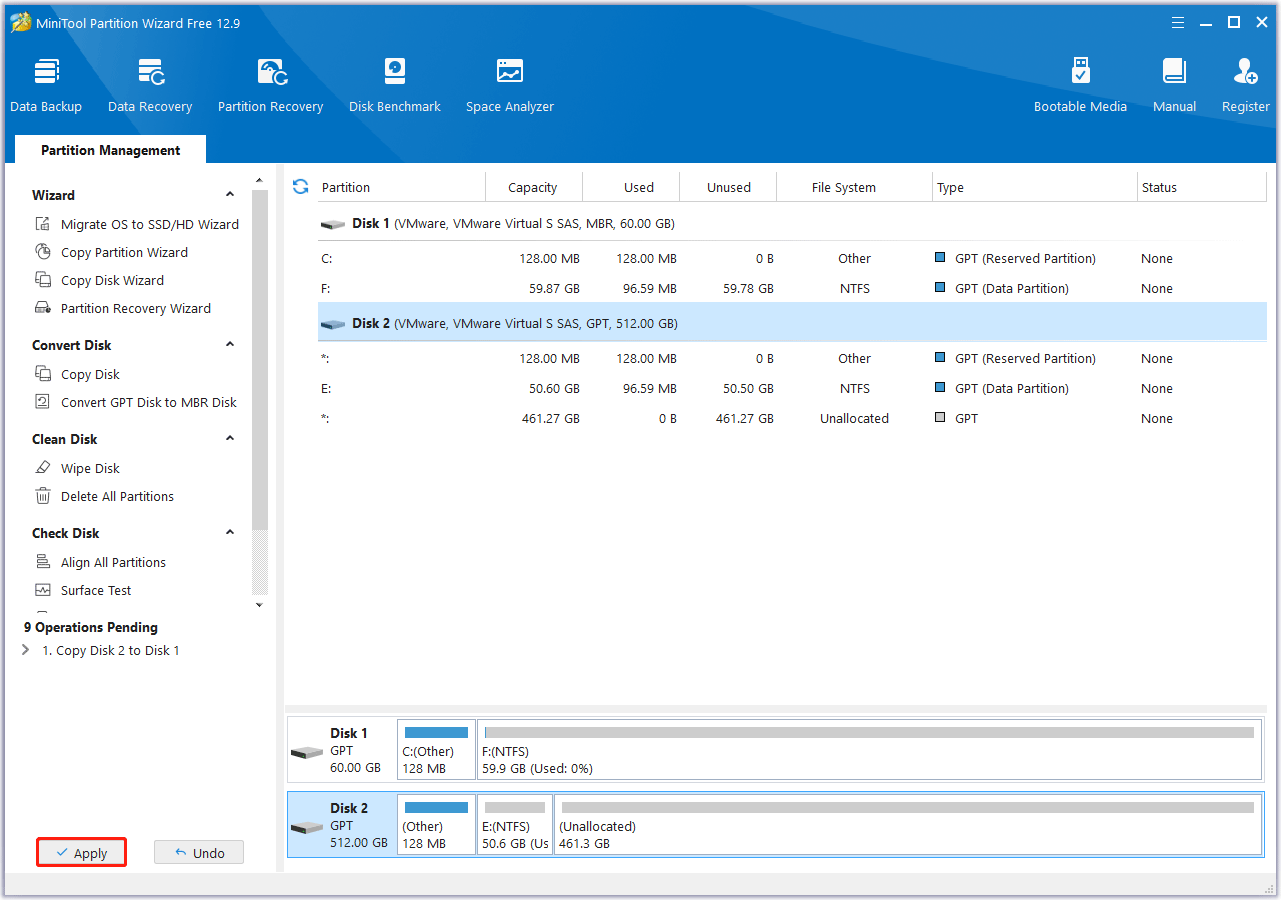Expand the Copy Disk 2 pending operation
Viewport: 1281px width, 900px height.
point(25,650)
